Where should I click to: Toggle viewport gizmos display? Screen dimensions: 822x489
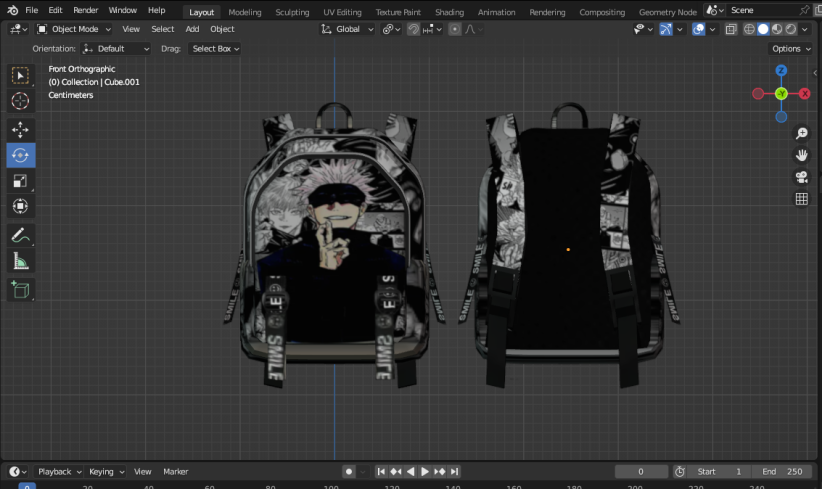tap(666, 29)
